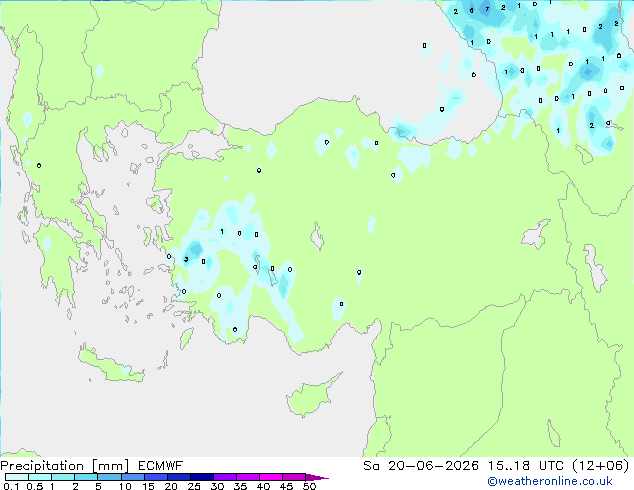This screenshot has width=634, height=490.
Task: Click the 1–2 mm legend swatch
Action: [63, 477]
